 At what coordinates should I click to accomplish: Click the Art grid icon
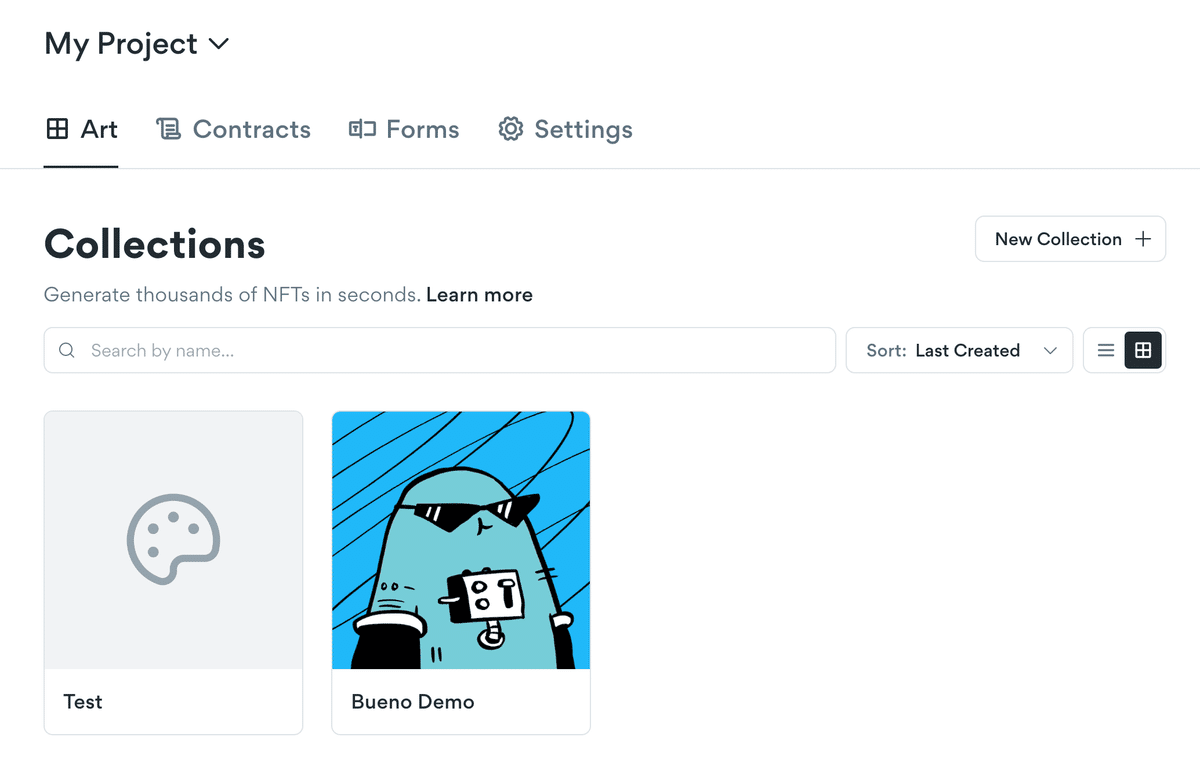coord(58,129)
